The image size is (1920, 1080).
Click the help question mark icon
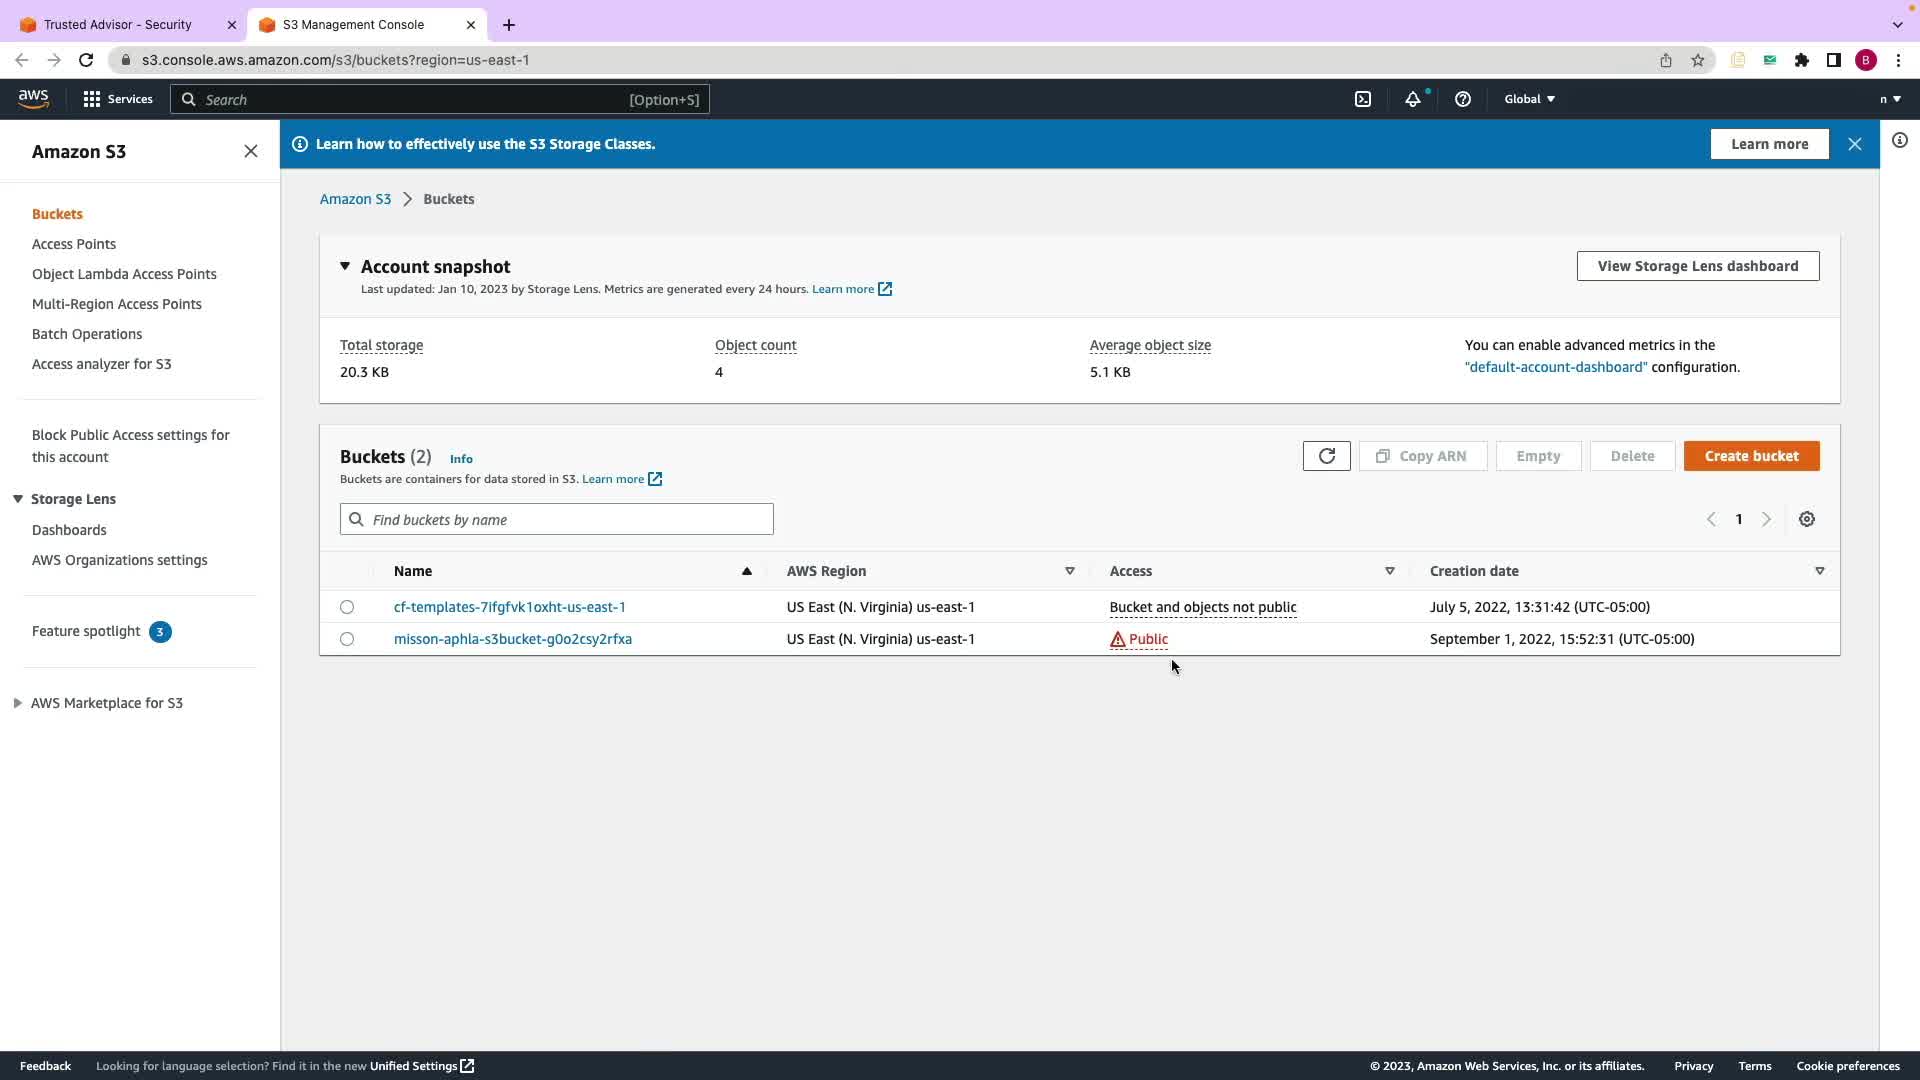click(1462, 99)
